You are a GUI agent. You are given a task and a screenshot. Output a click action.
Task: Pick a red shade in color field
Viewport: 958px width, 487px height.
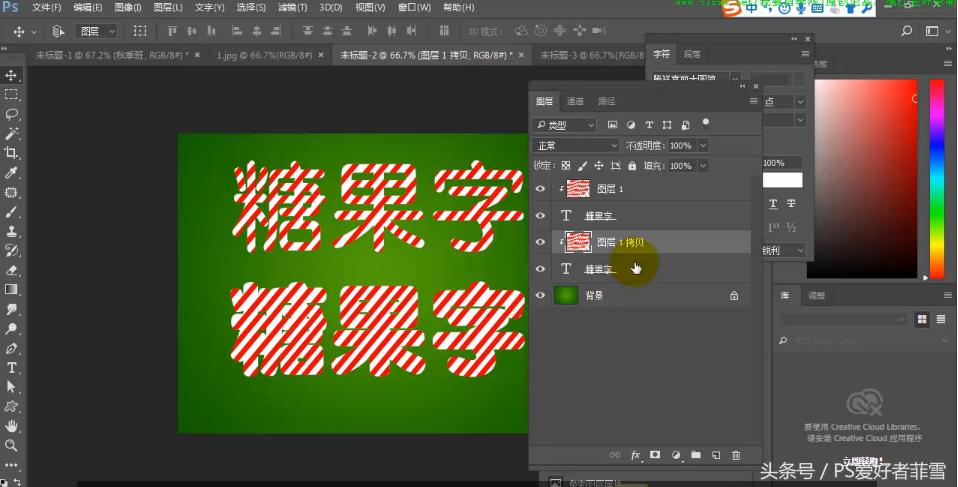click(x=862, y=178)
